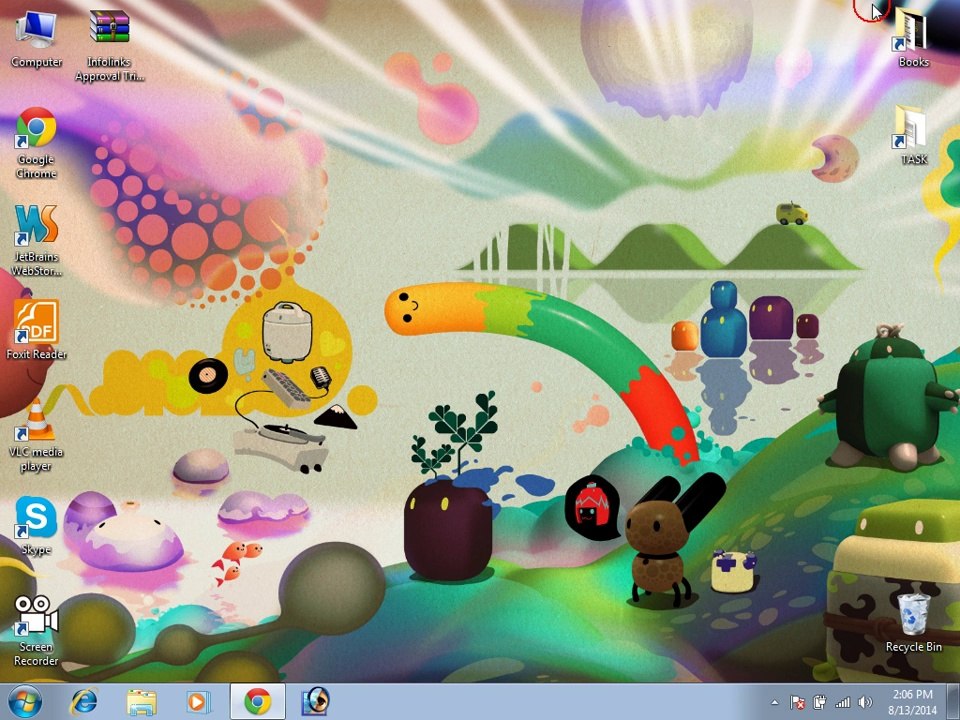Open the Action Center flag icon

click(797, 702)
